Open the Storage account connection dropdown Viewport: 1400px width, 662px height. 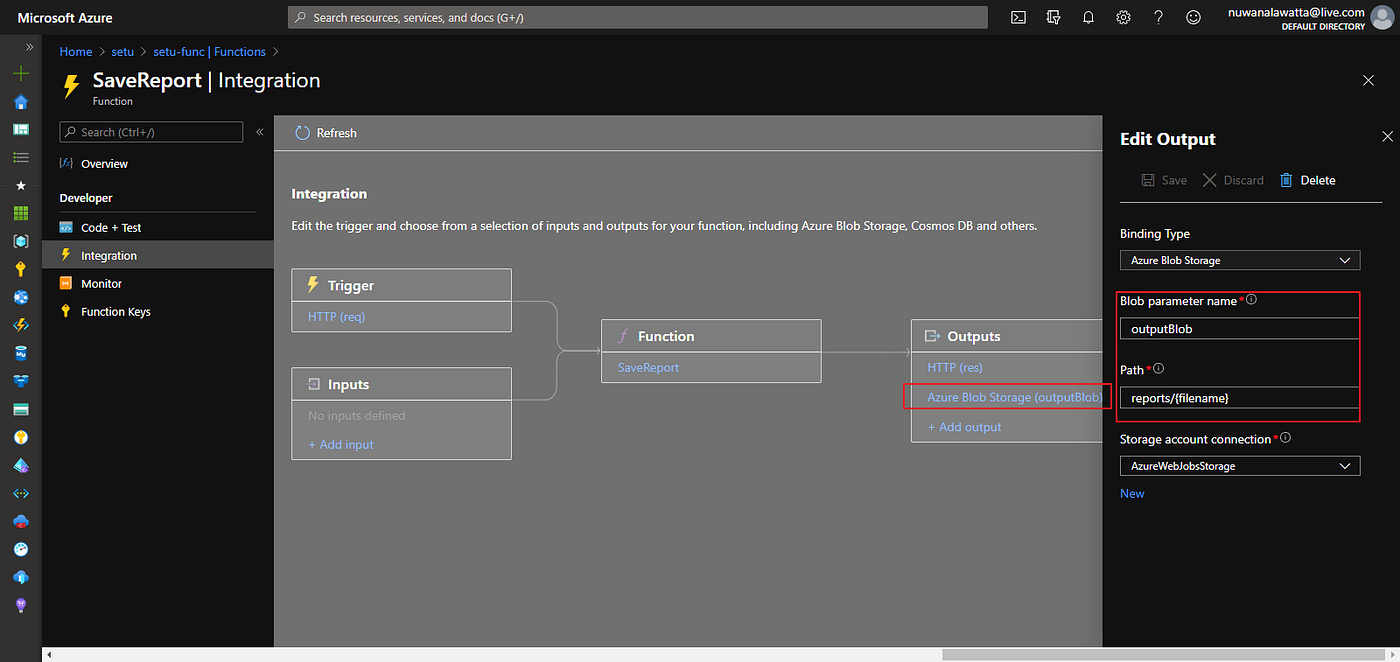tap(1240, 466)
